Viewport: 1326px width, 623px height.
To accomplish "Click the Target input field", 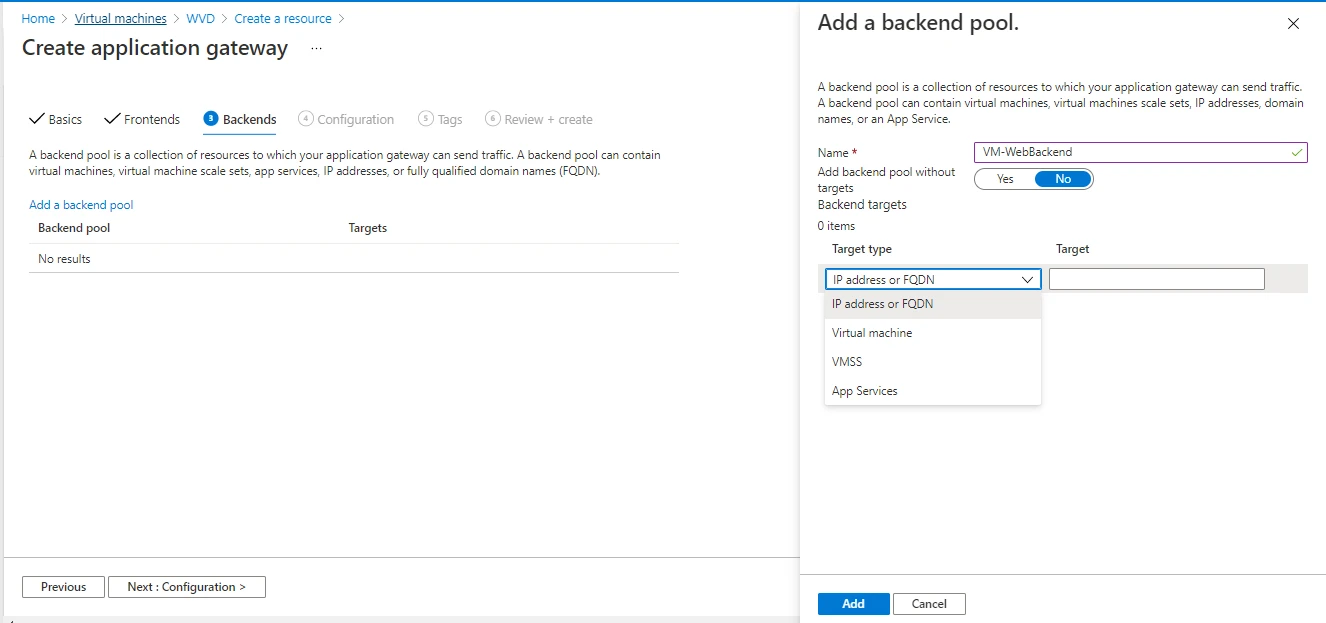I will point(1156,280).
